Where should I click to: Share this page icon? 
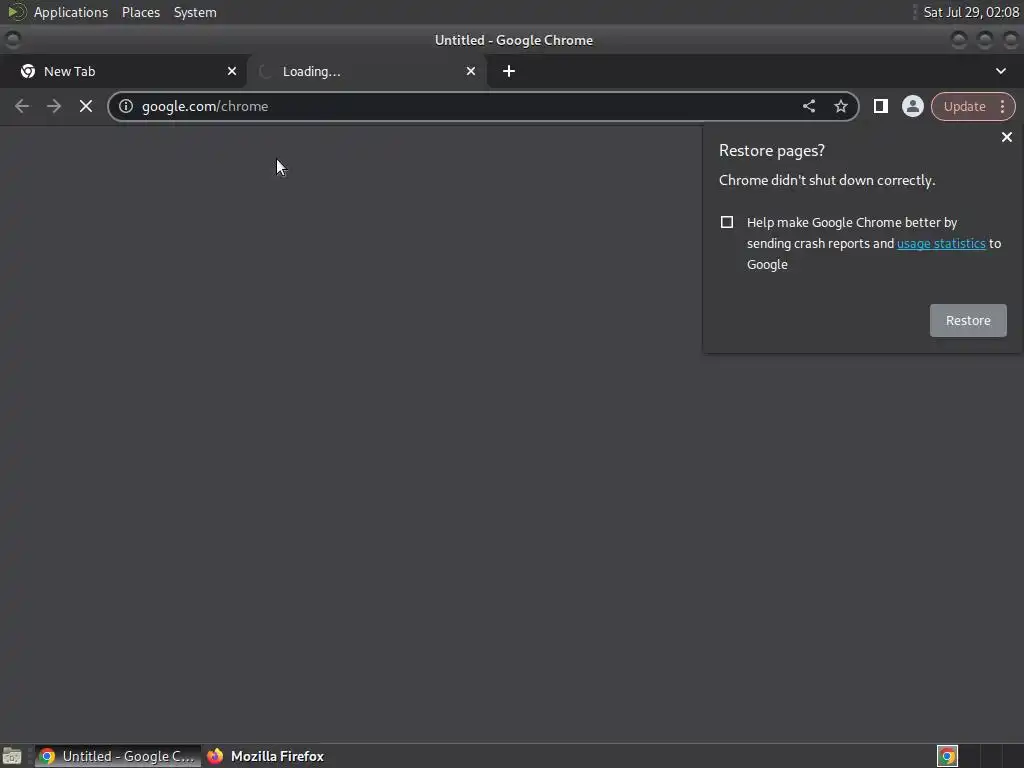(808, 106)
